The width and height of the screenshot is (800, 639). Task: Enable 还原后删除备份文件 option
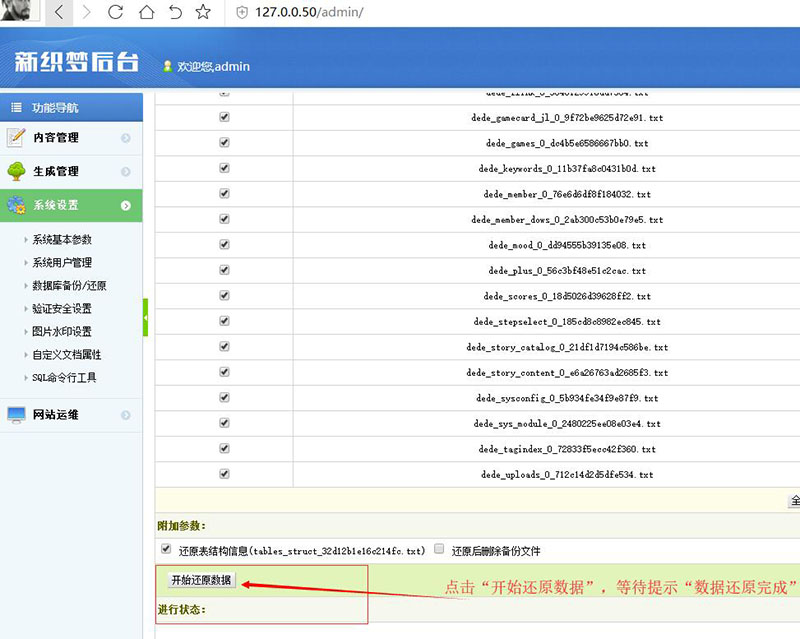(439, 547)
